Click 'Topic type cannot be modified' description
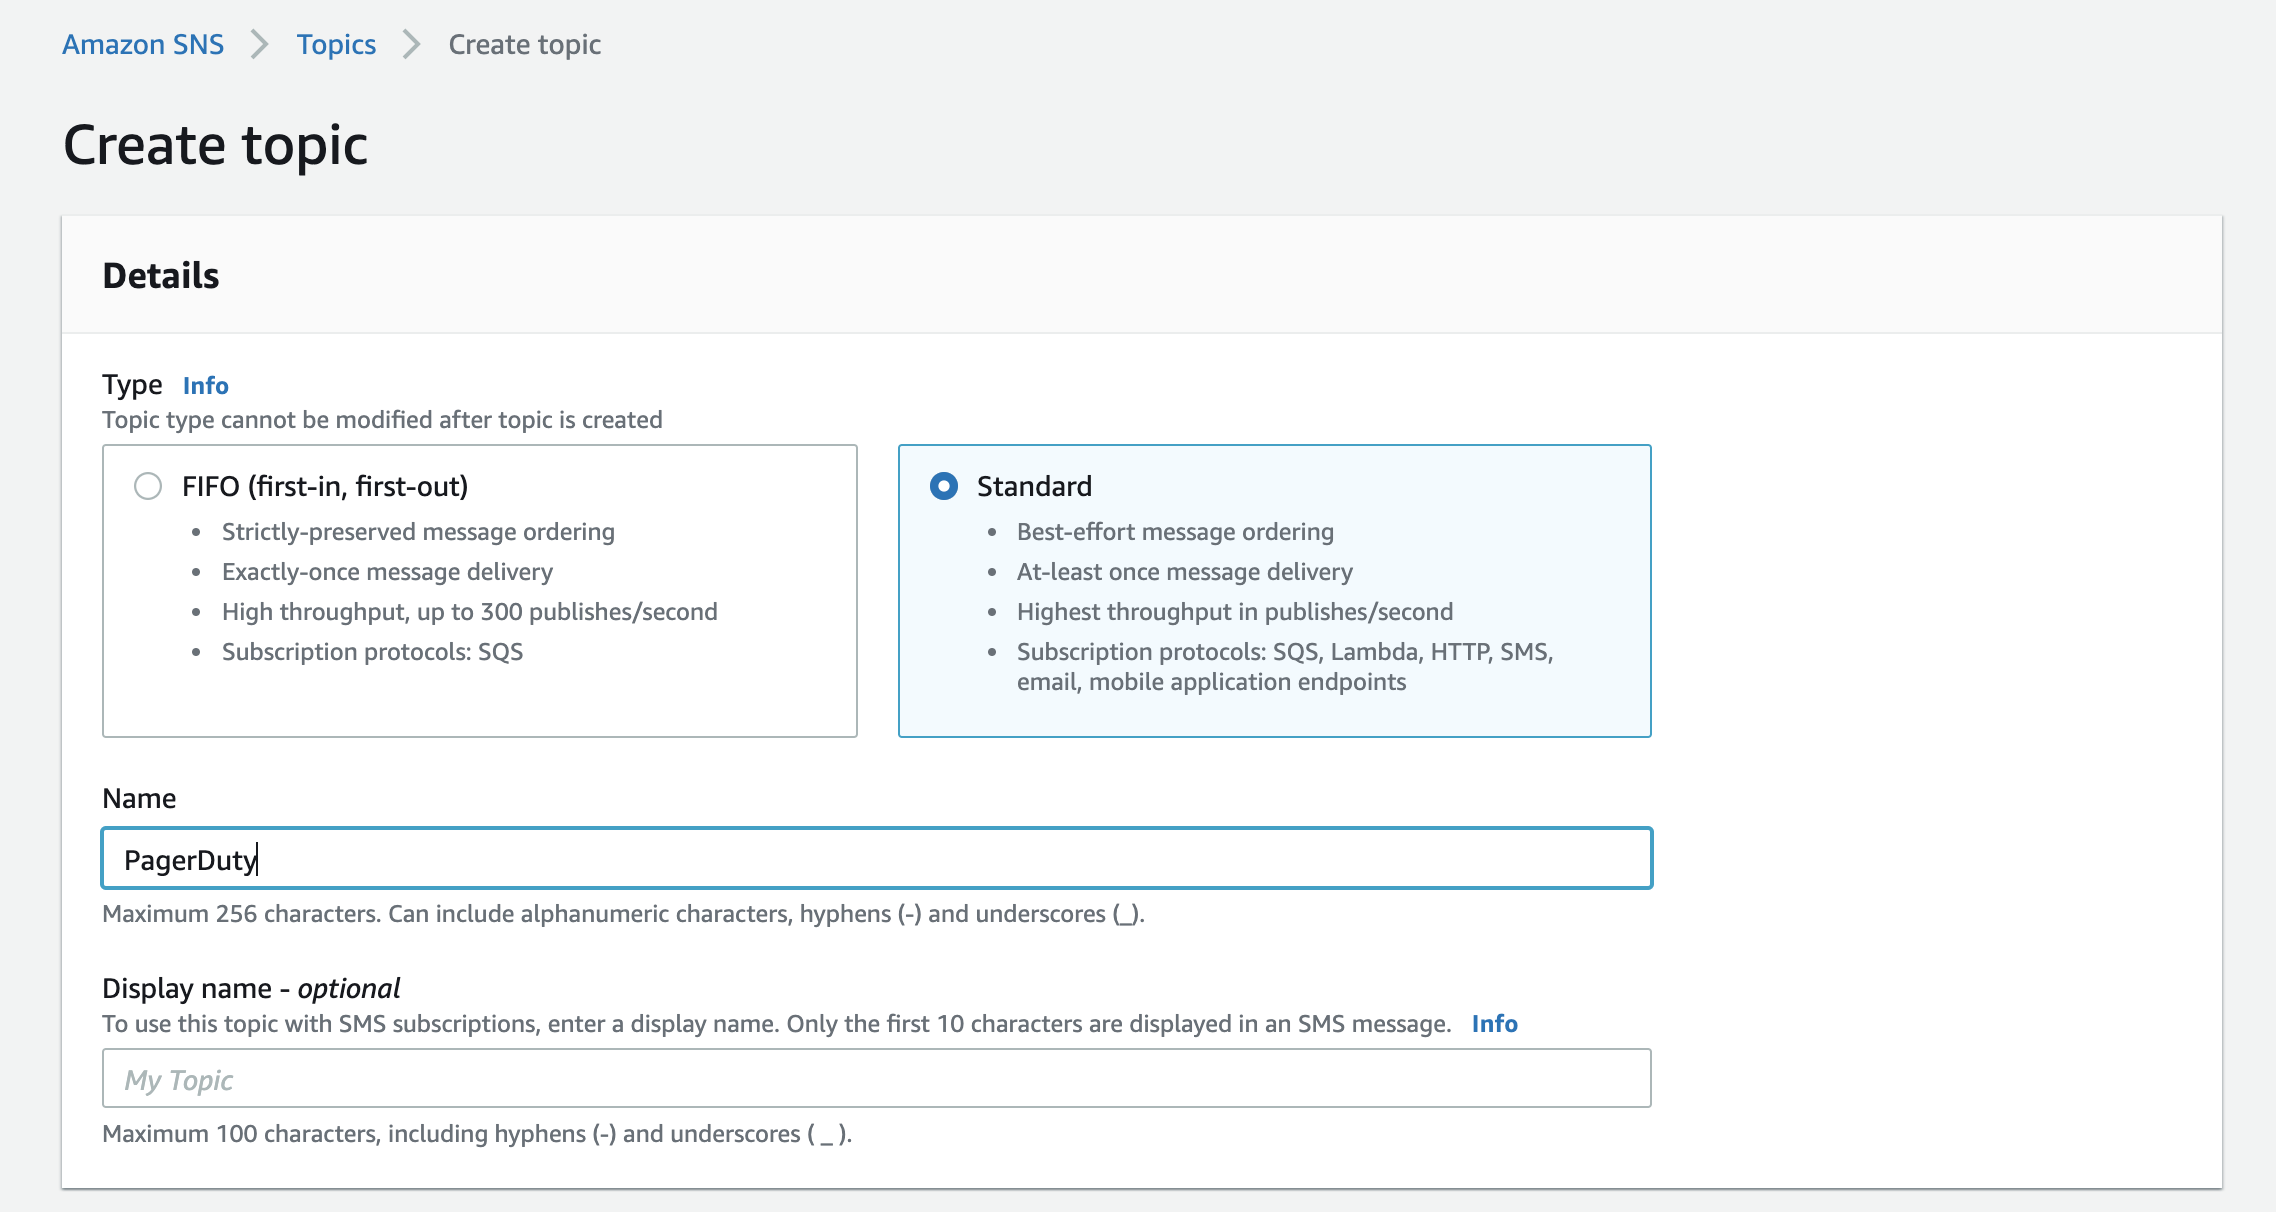This screenshot has height=1212, width=2276. coord(382,419)
